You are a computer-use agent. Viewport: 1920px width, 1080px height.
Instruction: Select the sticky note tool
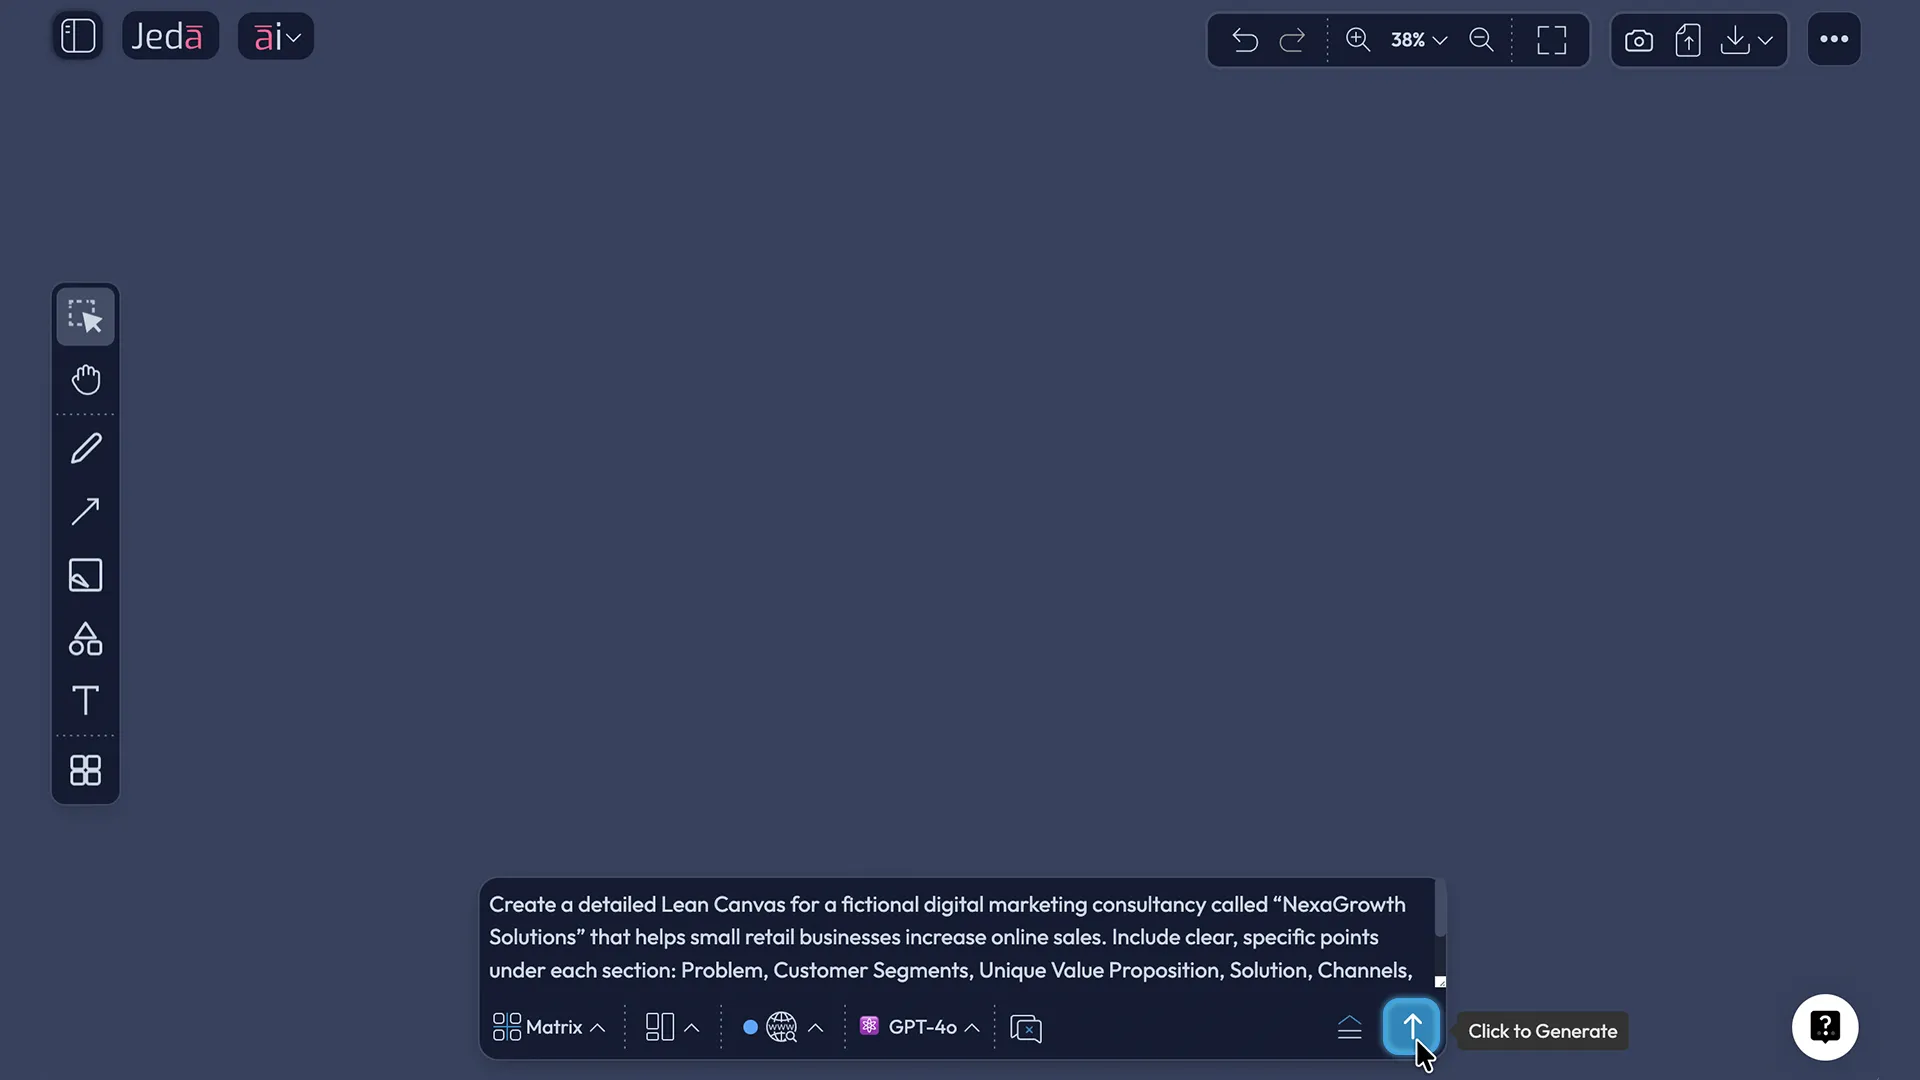tap(86, 575)
